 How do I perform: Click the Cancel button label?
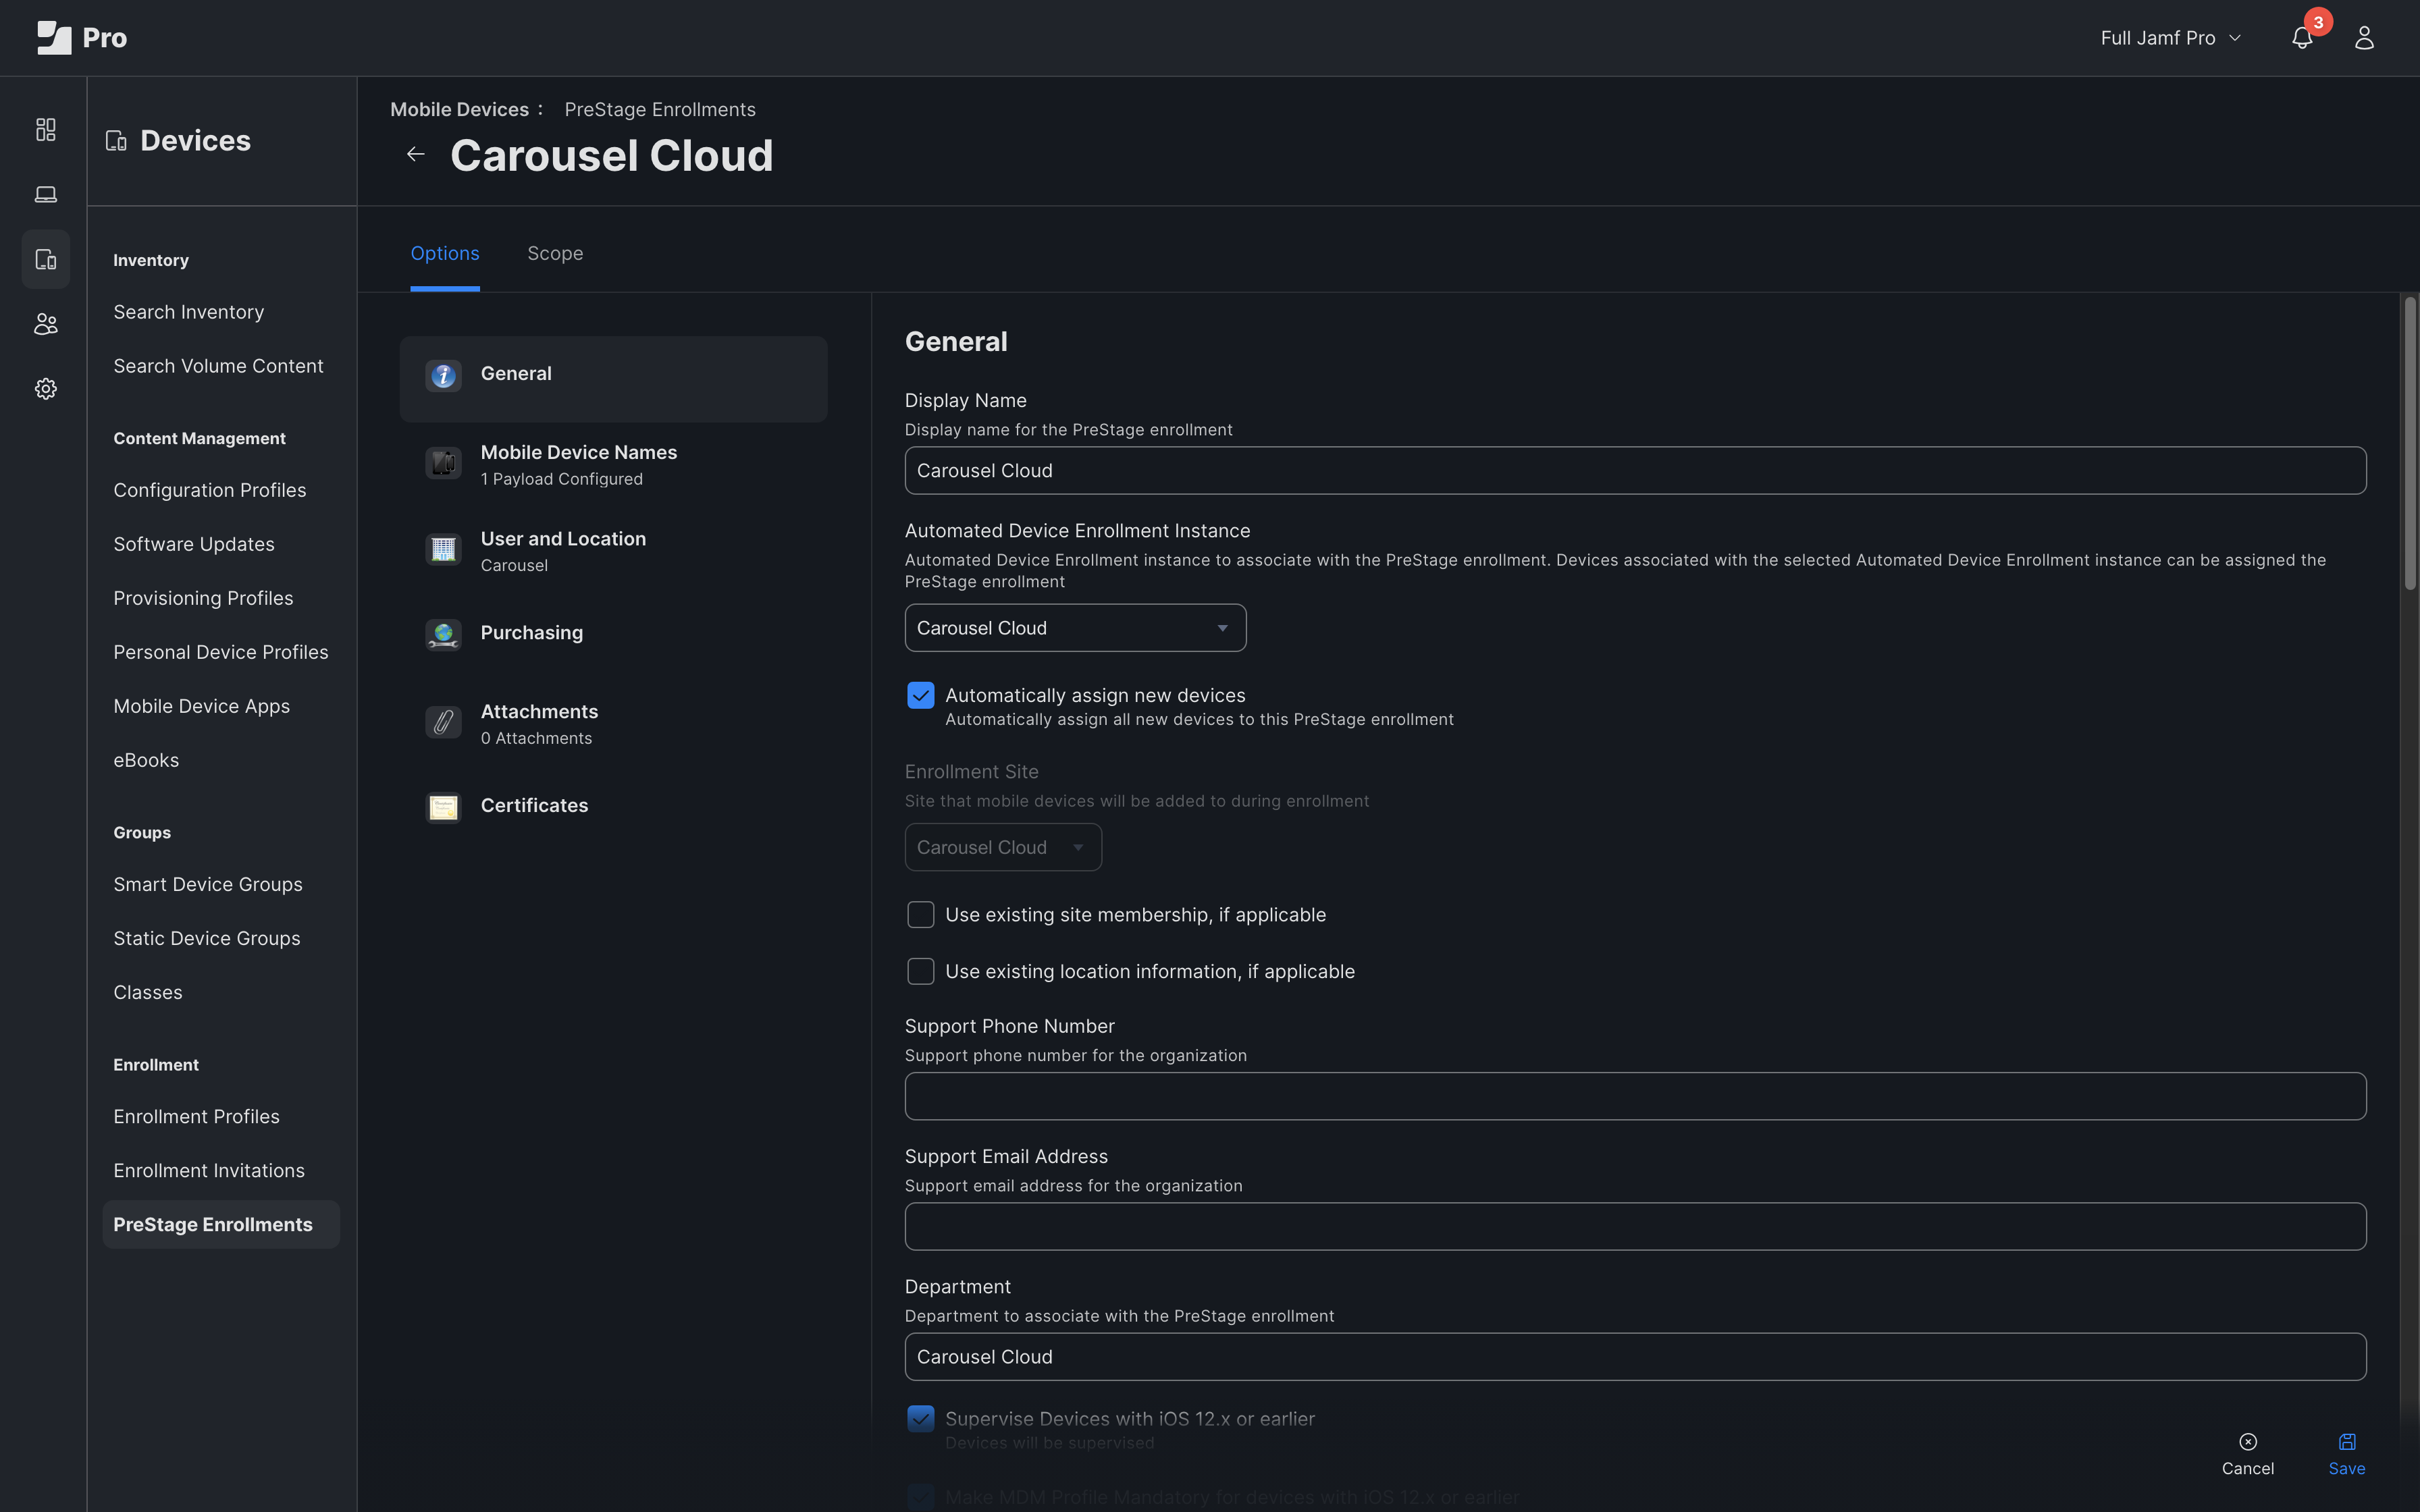pos(2248,1468)
